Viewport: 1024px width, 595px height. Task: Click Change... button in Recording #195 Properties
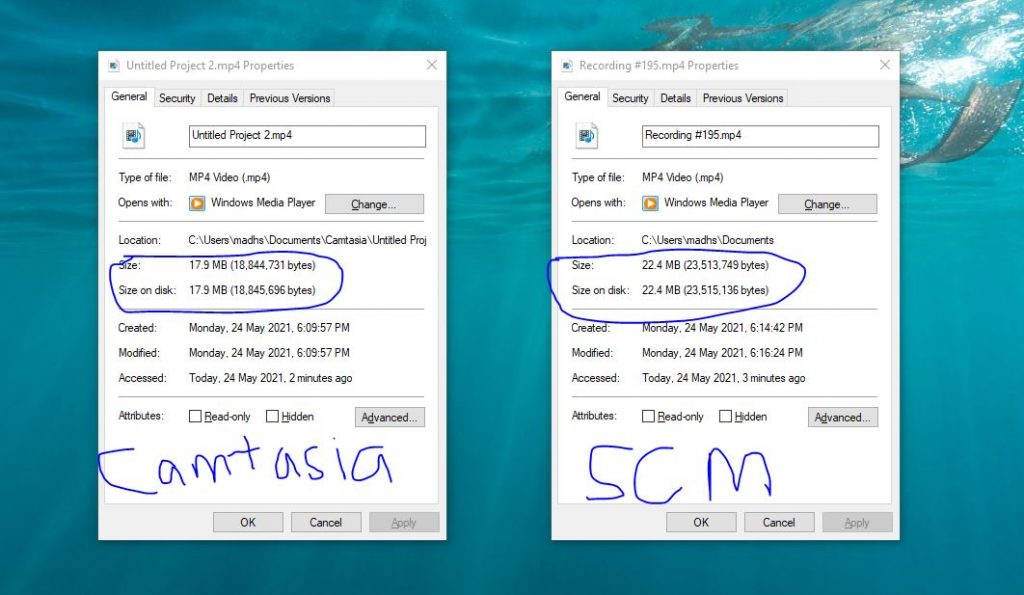827,204
